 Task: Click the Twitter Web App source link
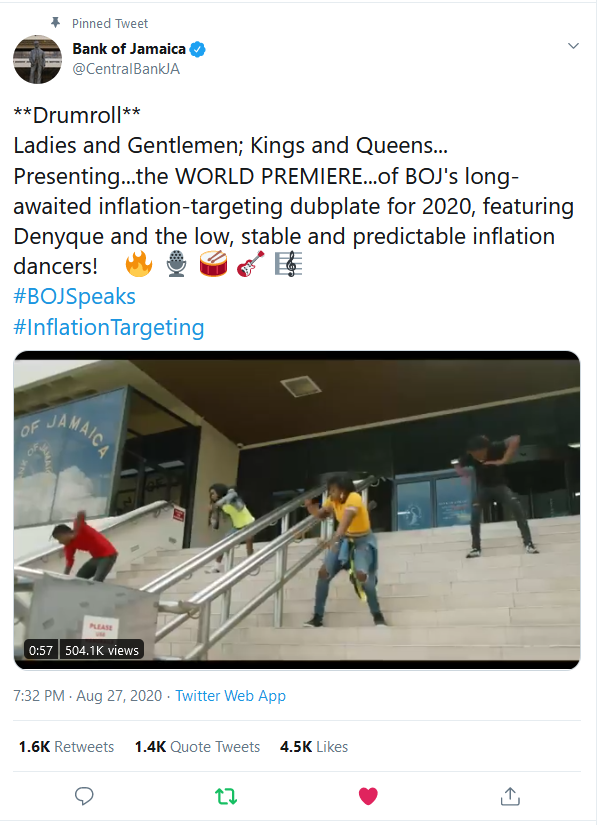point(230,695)
